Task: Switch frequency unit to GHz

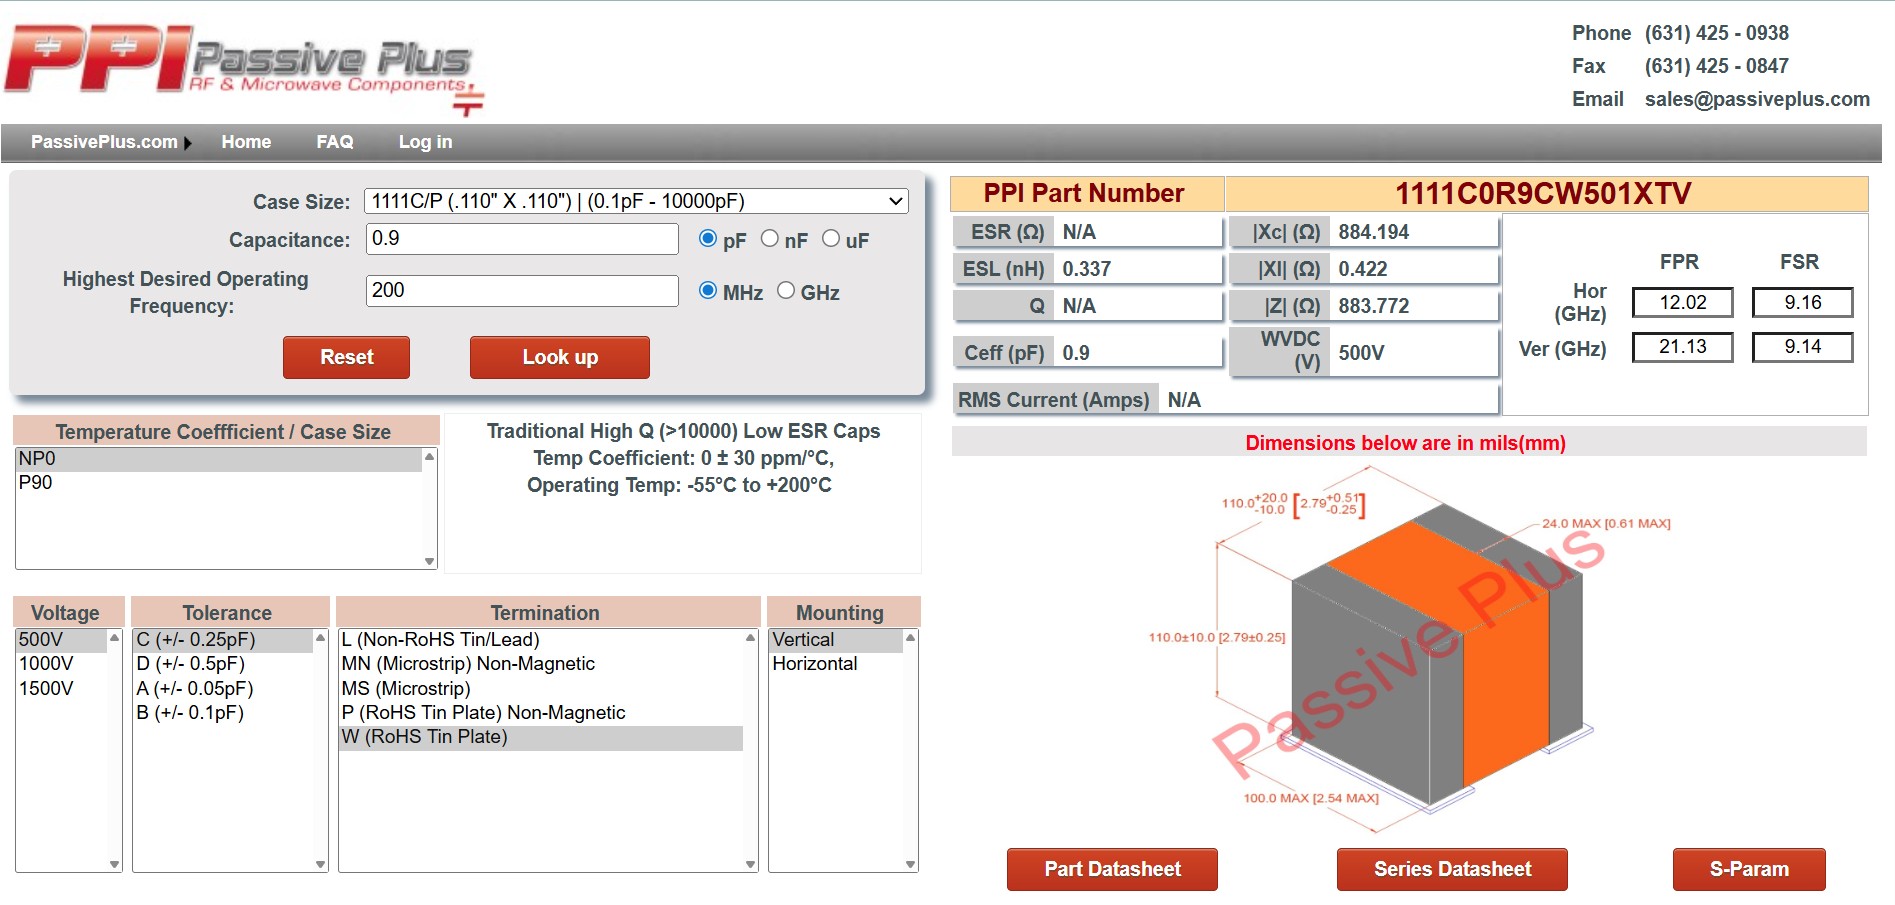Action: 787,290
